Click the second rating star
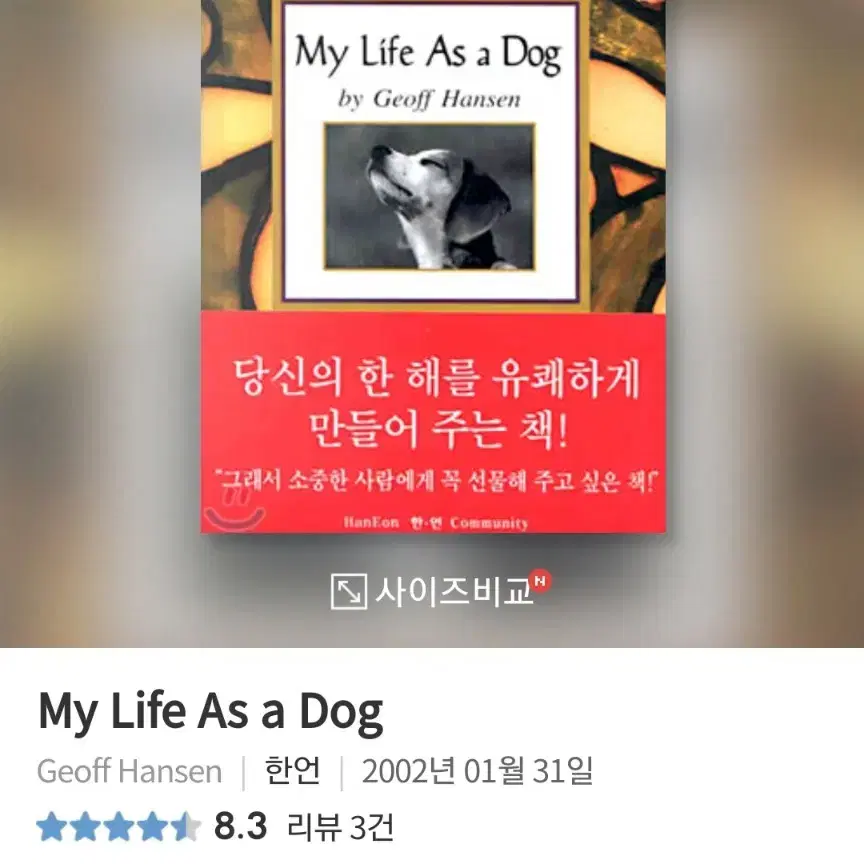The width and height of the screenshot is (864, 864). tap(85, 827)
